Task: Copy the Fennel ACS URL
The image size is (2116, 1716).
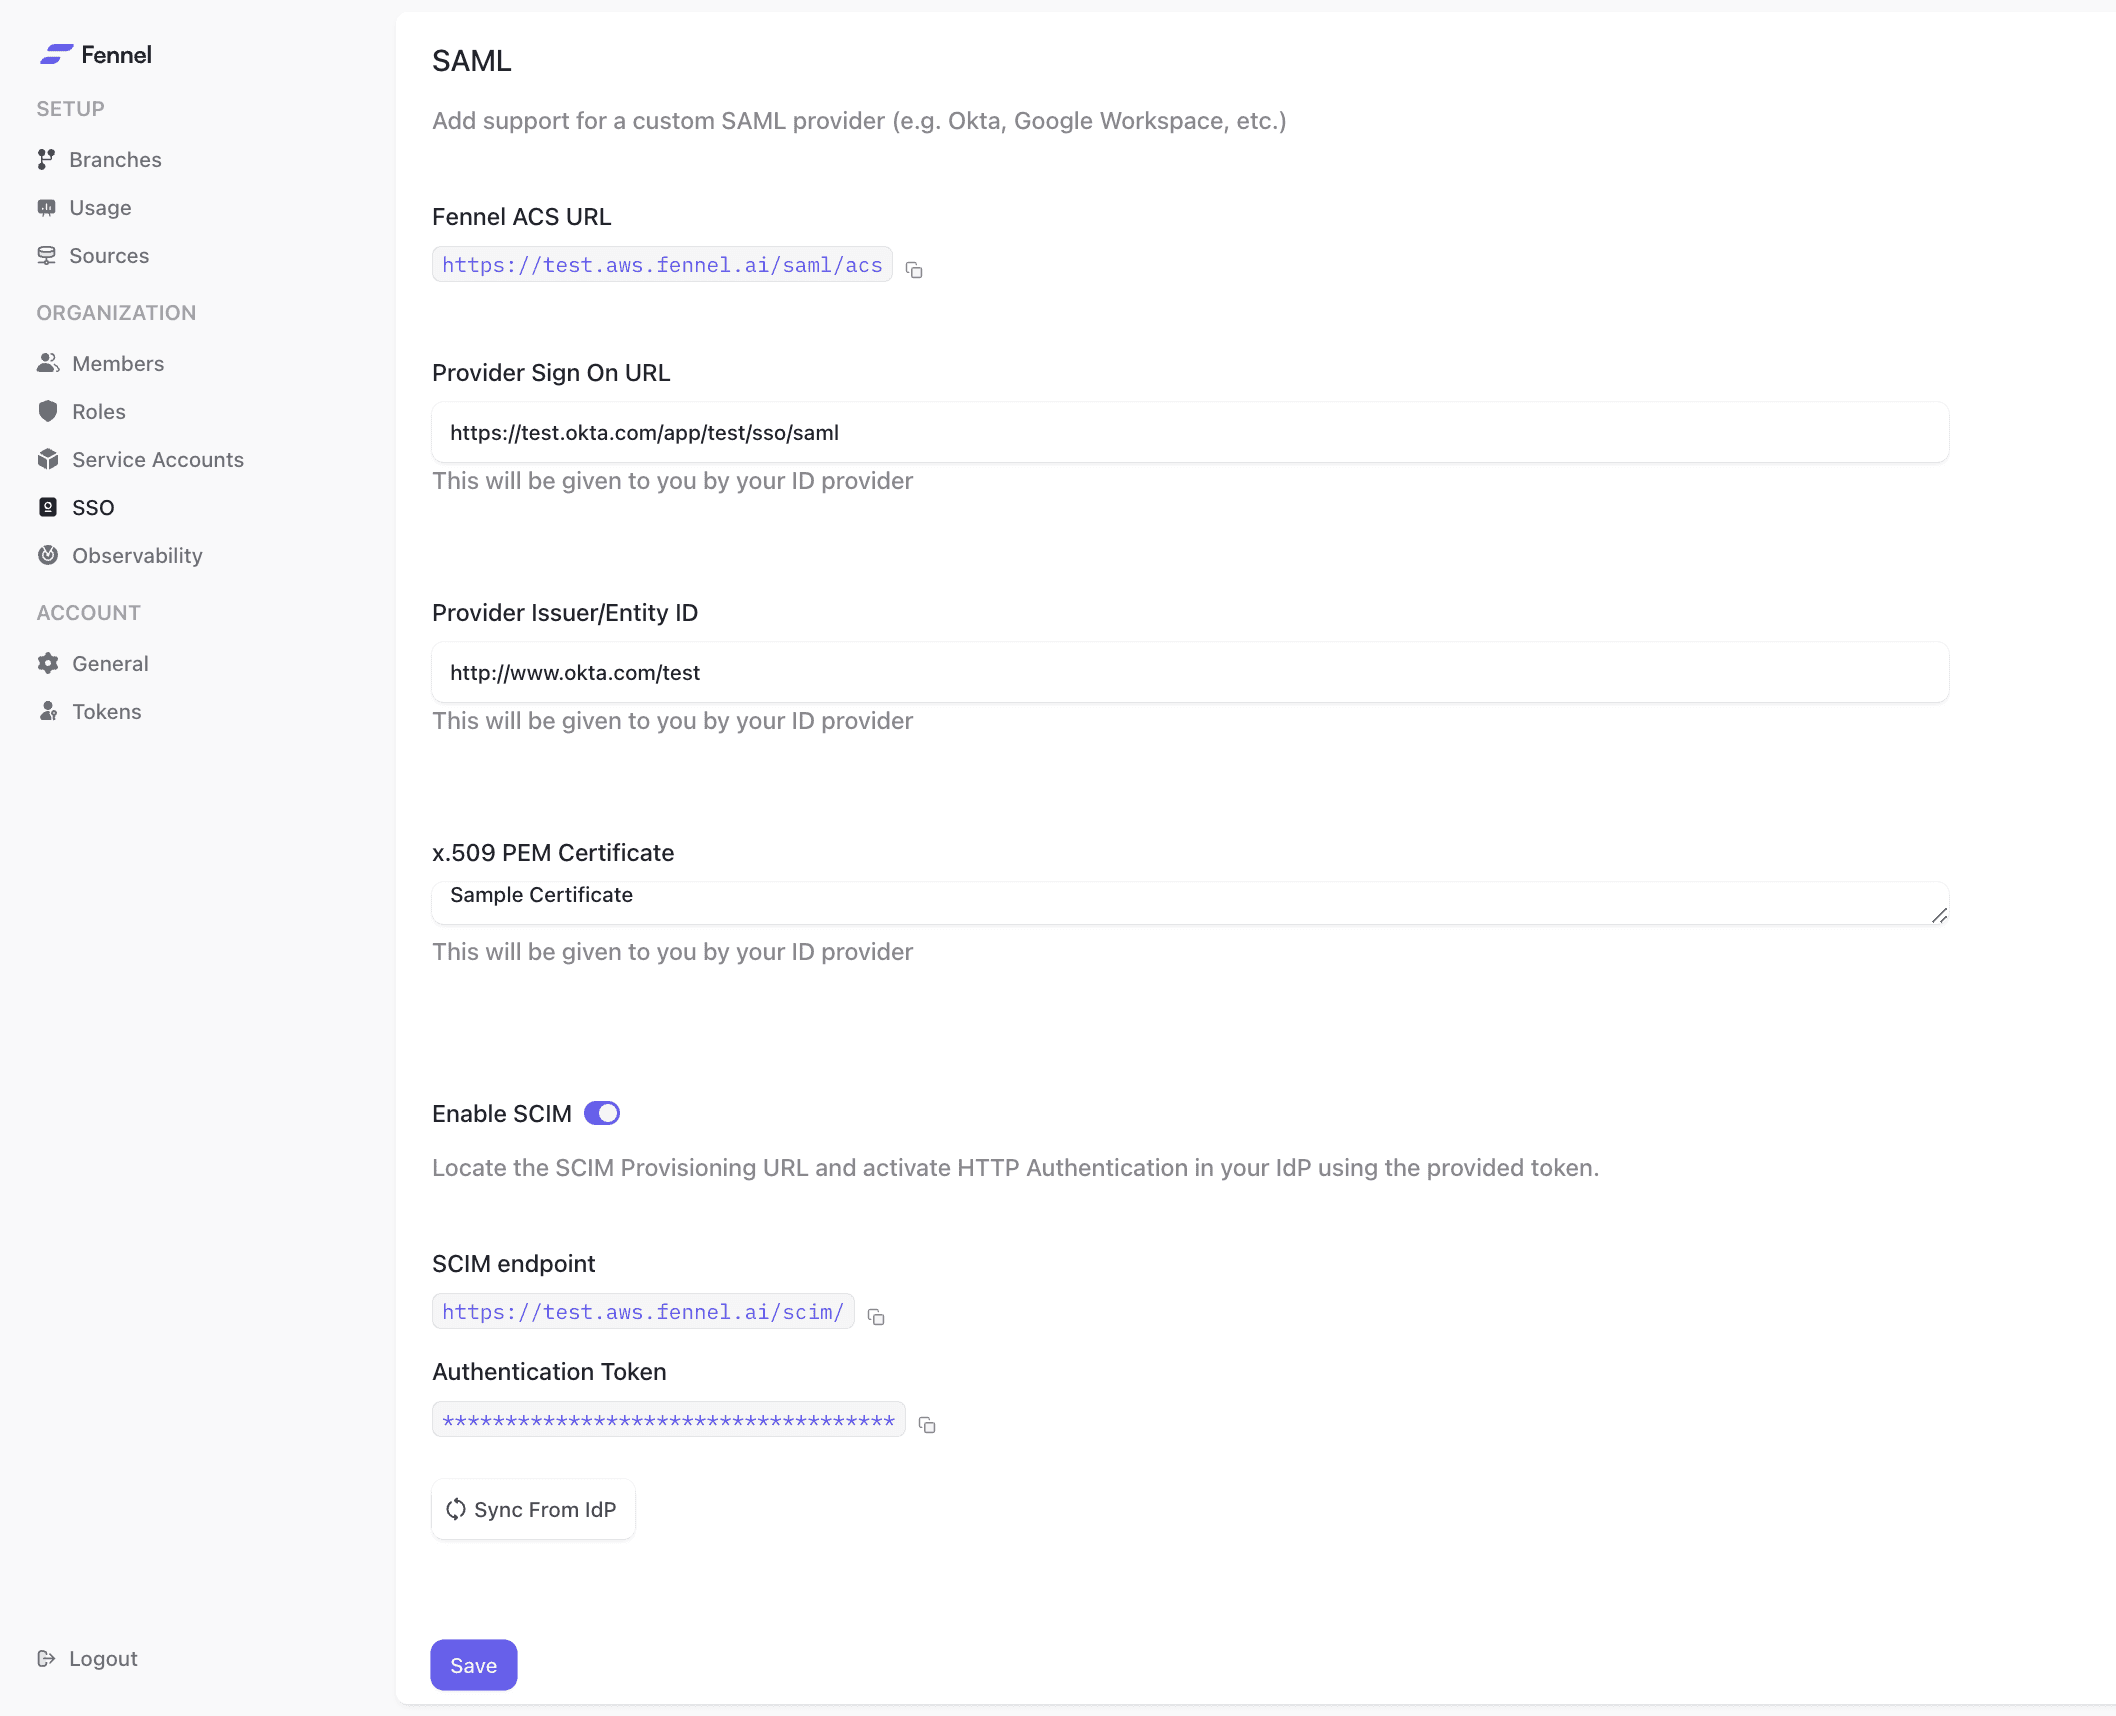Action: (913, 269)
